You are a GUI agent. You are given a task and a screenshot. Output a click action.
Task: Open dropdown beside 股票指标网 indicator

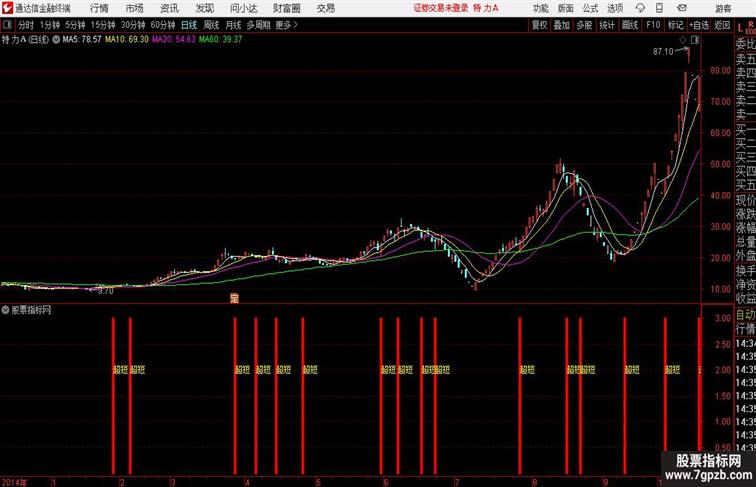[5, 310]
